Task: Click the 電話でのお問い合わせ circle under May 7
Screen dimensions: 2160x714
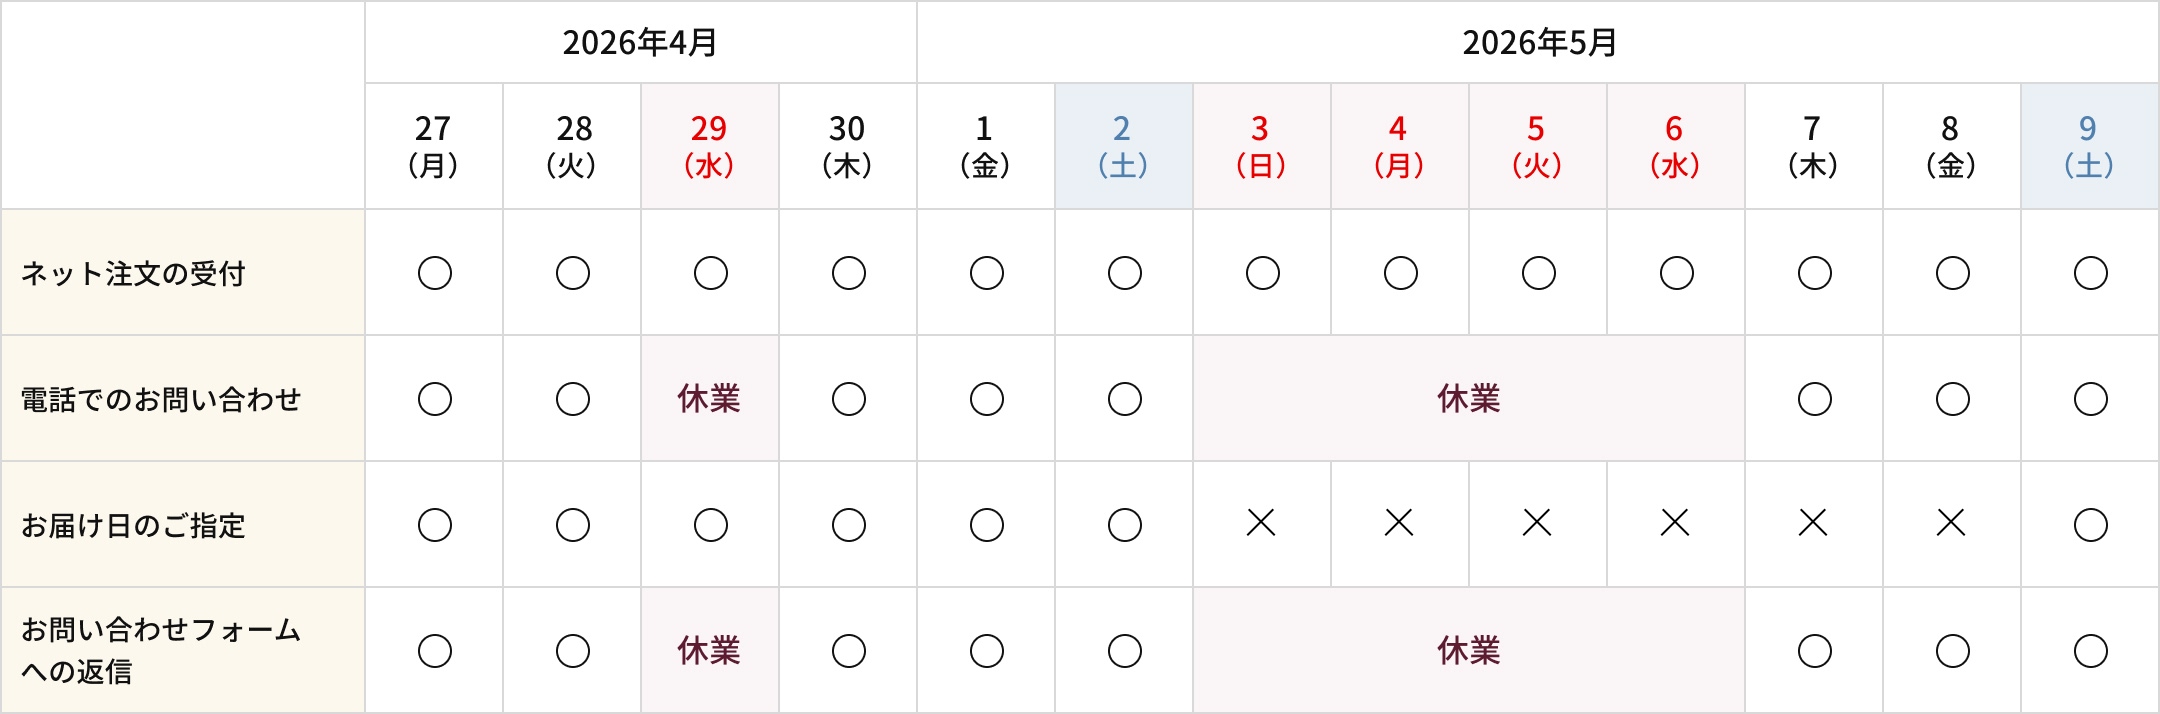Action: pos(1814,399)
